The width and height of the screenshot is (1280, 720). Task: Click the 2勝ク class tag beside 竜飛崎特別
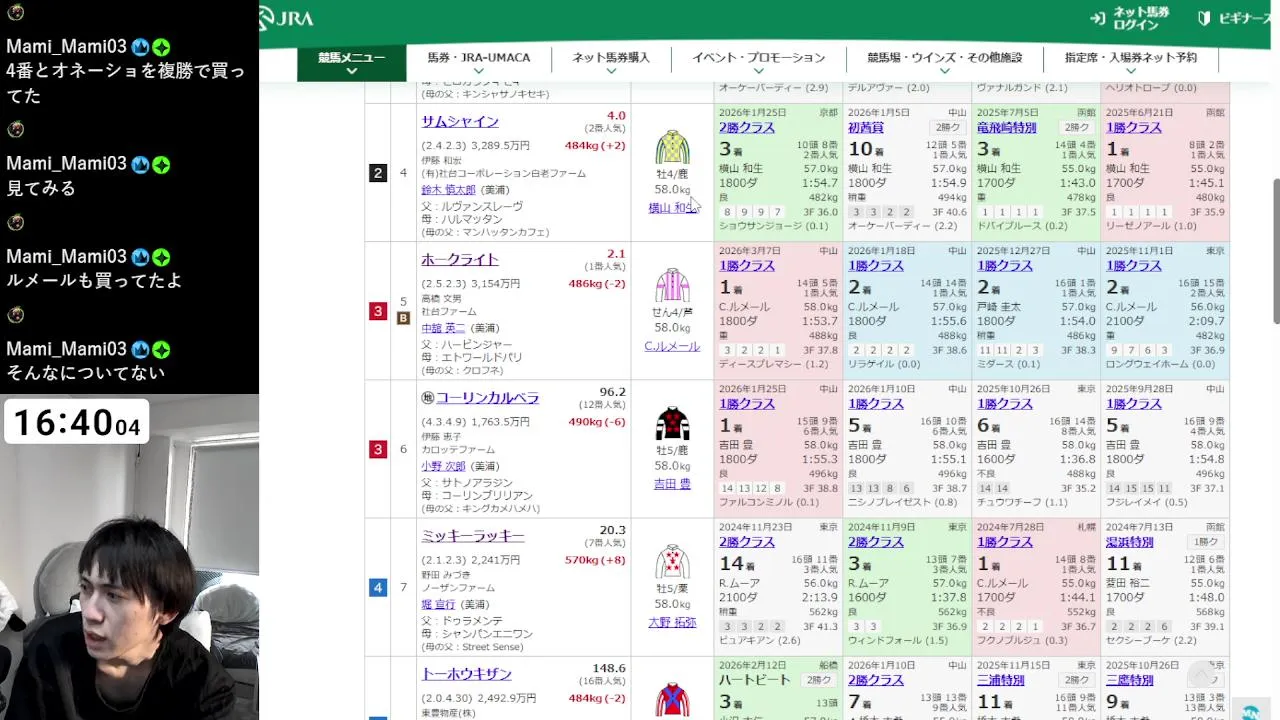[1077, 128]
